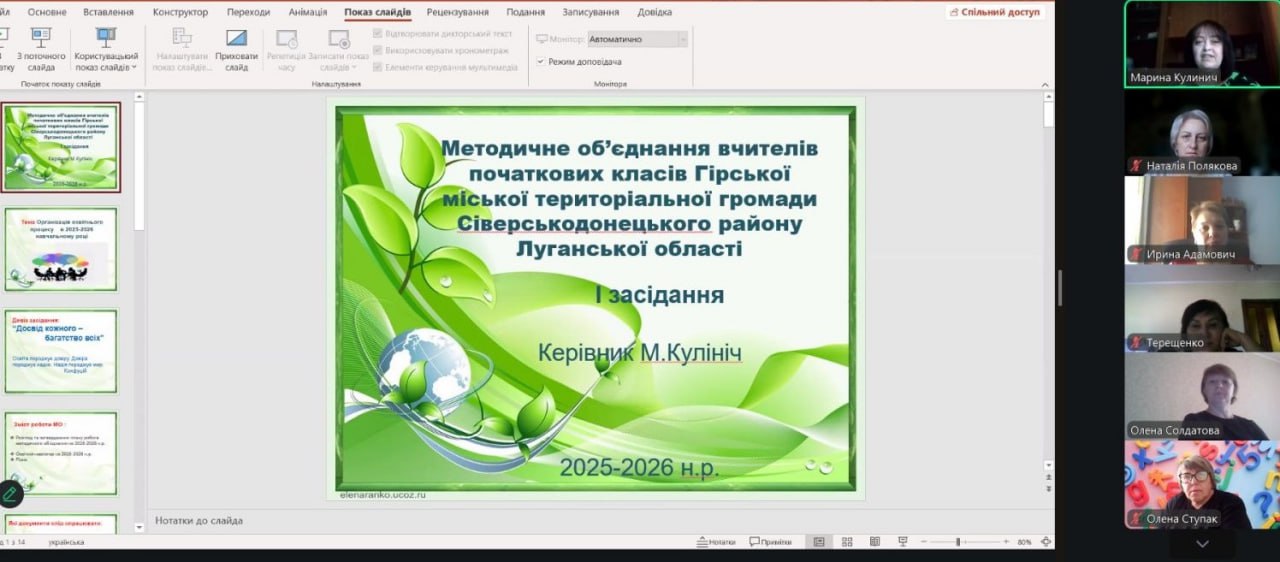This screenshot has width=1280, height=562.
Task: Toggle Режим доповідача checkbox
Action: tap(541, 61)
